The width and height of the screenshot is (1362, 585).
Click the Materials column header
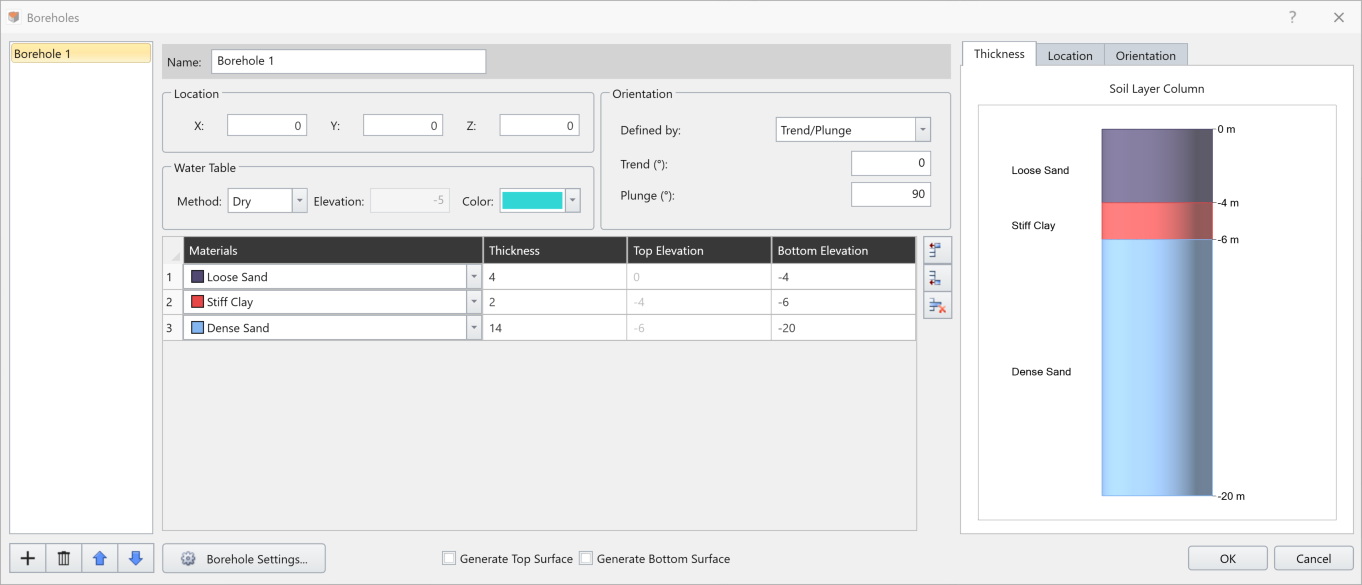pos(333,250)
